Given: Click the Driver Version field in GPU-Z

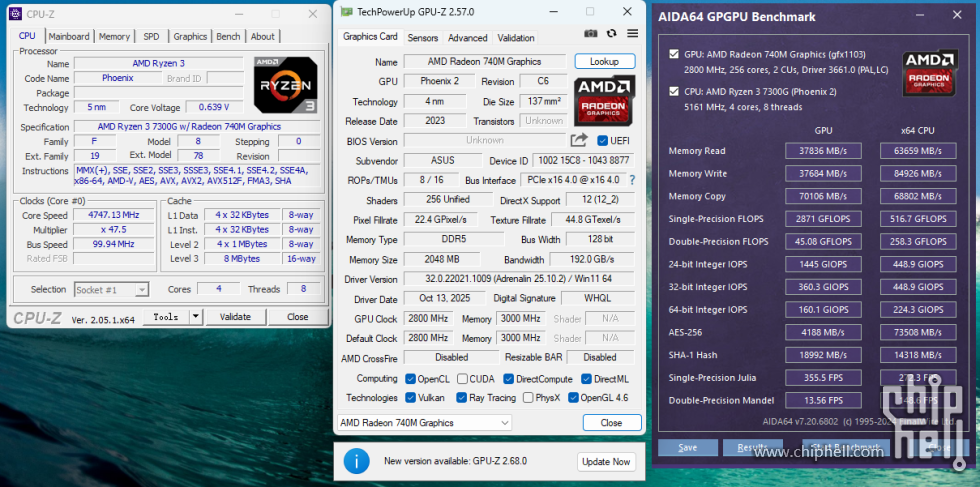Looking at the screenshot, I should (519, 279).
